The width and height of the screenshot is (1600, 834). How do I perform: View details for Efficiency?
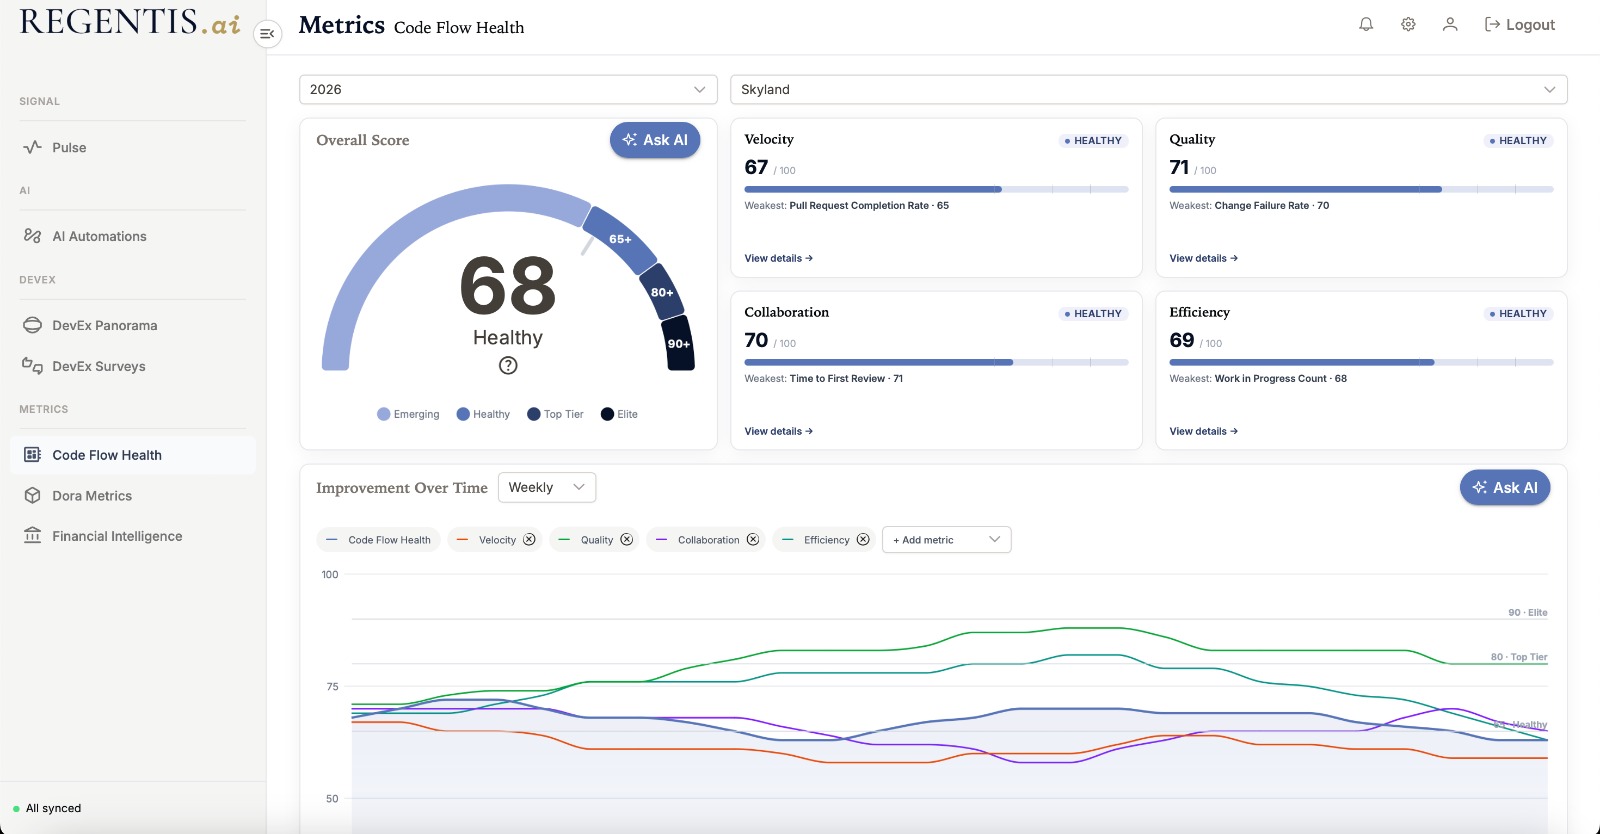click(x=1203, y=431)
